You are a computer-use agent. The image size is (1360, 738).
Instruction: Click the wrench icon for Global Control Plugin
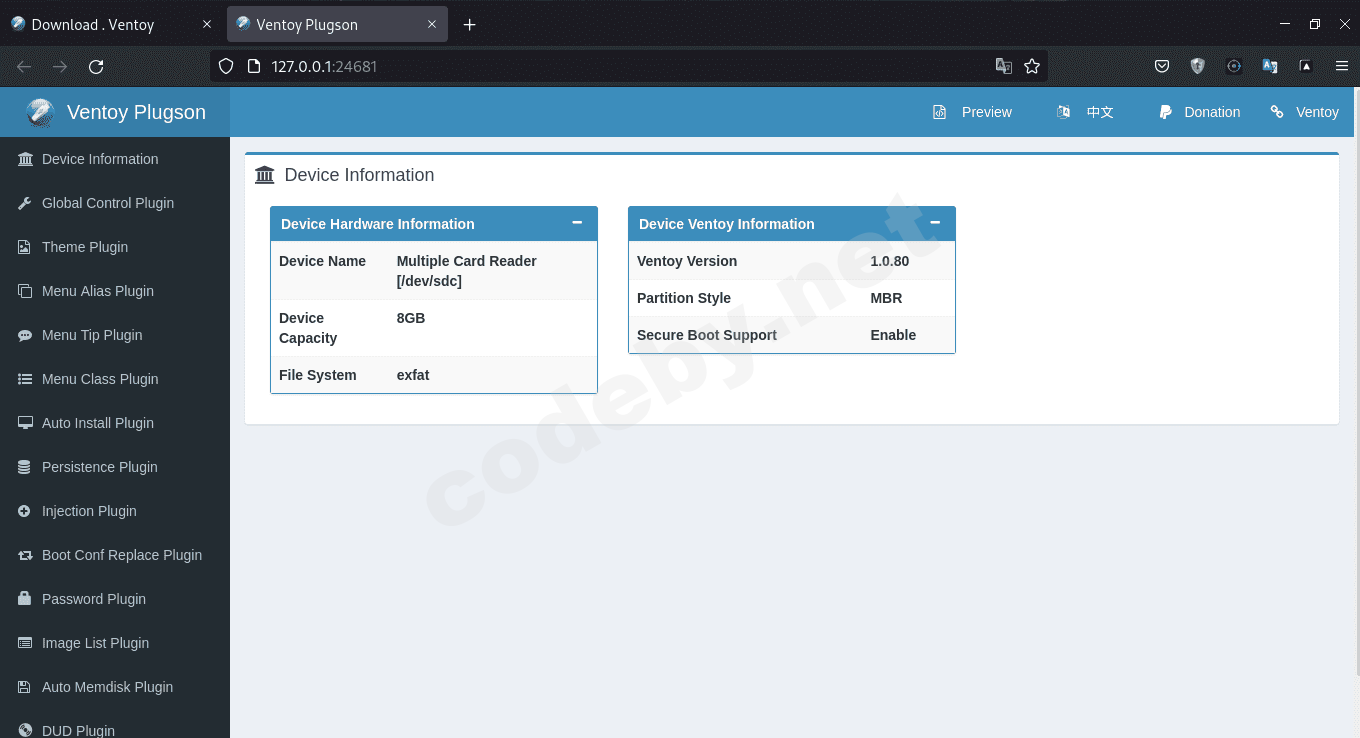pyautogui.click(x=25, y=203)
